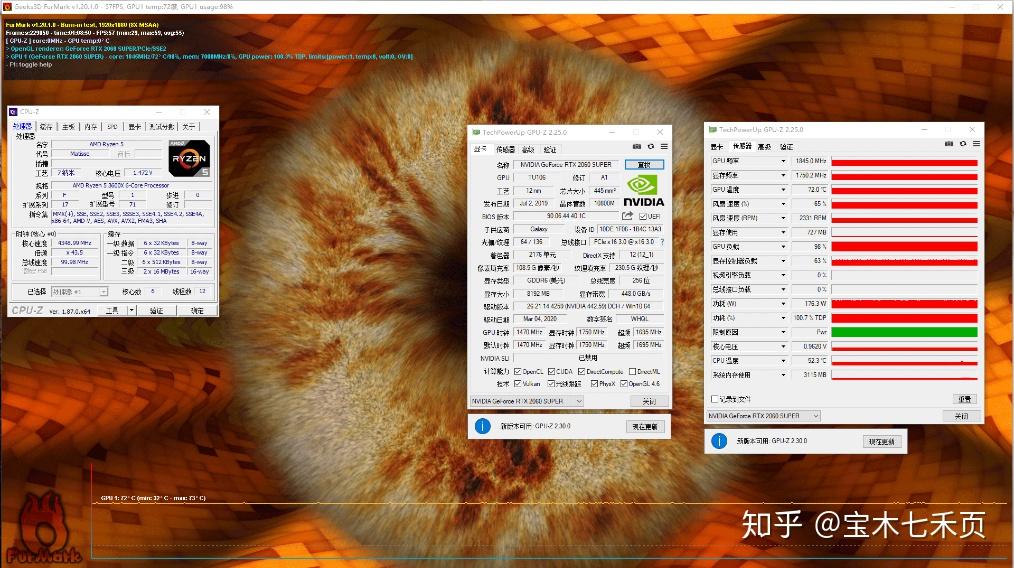Click BIOS share/export arrow icon
This screenshot has width=1014, height=568.
click(627, 216)
